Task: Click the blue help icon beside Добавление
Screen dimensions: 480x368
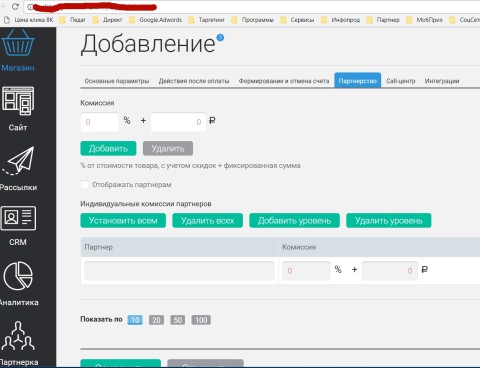Action: pyautogui.click(x=220, y=37)
